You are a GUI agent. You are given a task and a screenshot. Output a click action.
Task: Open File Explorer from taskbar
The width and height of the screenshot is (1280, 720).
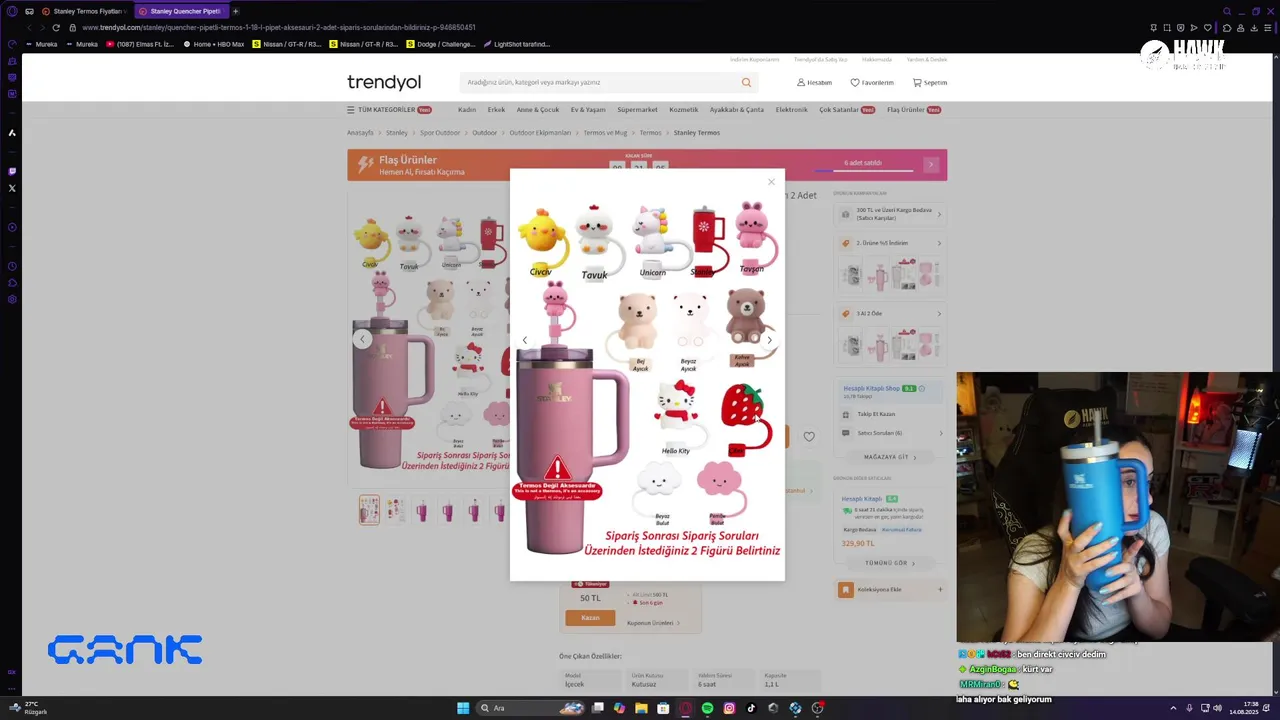pyautogui.click(x=641, y=708)
